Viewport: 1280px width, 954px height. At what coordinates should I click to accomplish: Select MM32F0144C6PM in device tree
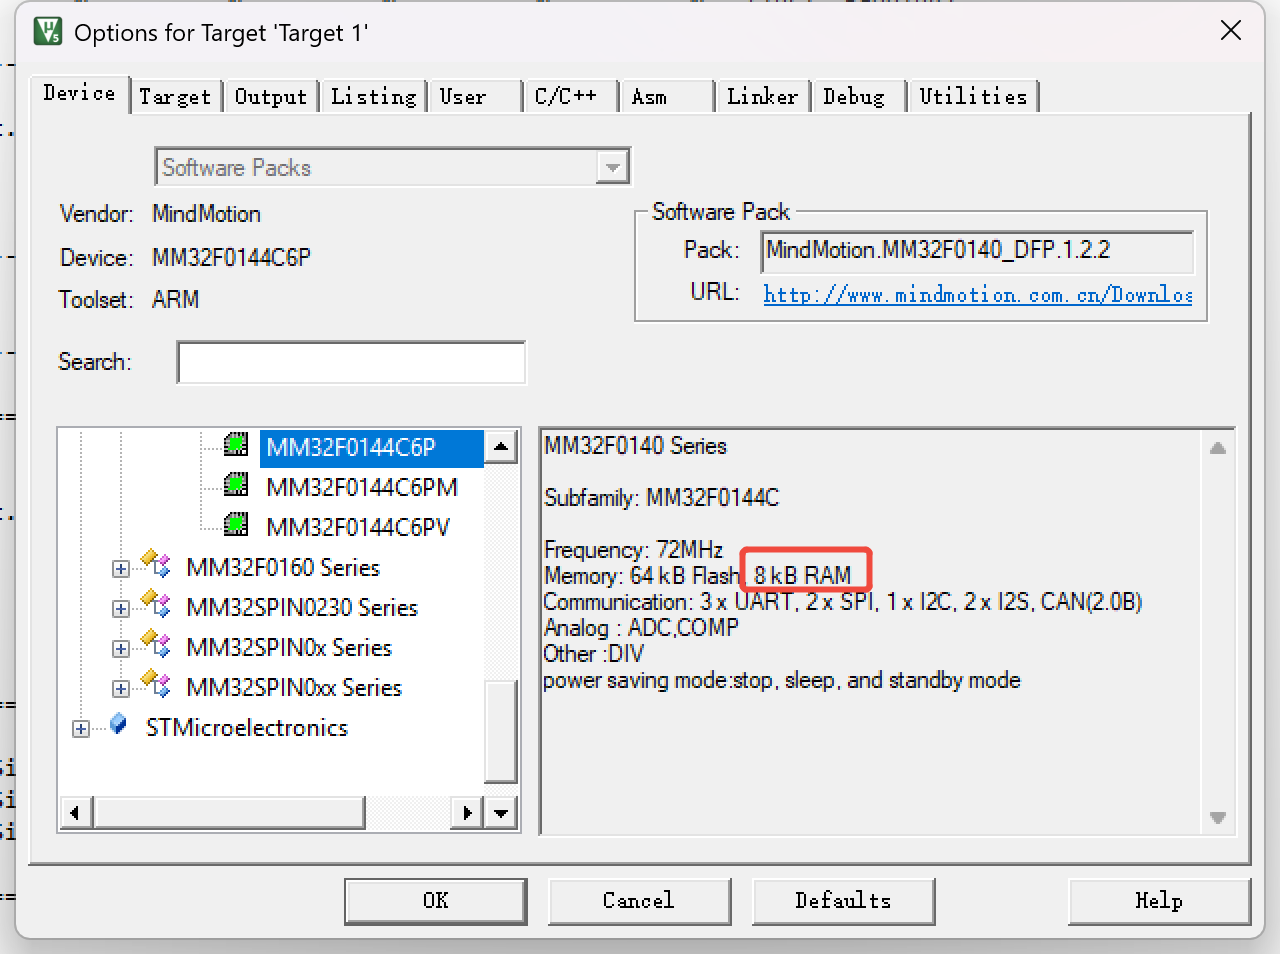pos(361,487)
